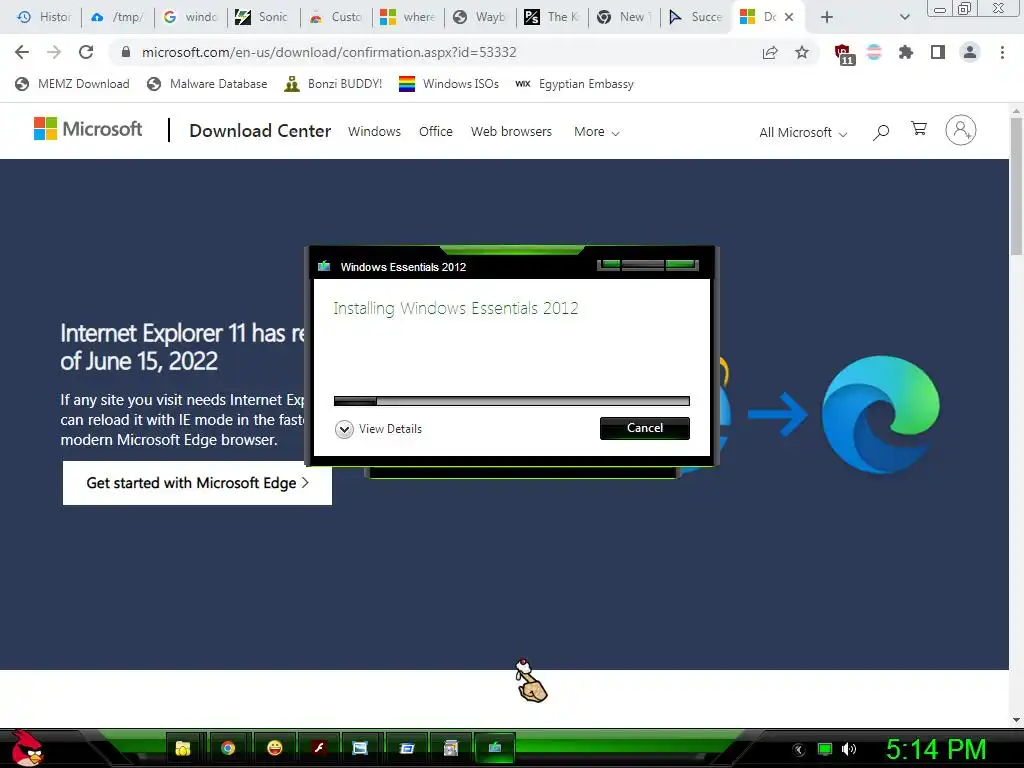Click the striped pink-blue extension icon

point(874,52)
